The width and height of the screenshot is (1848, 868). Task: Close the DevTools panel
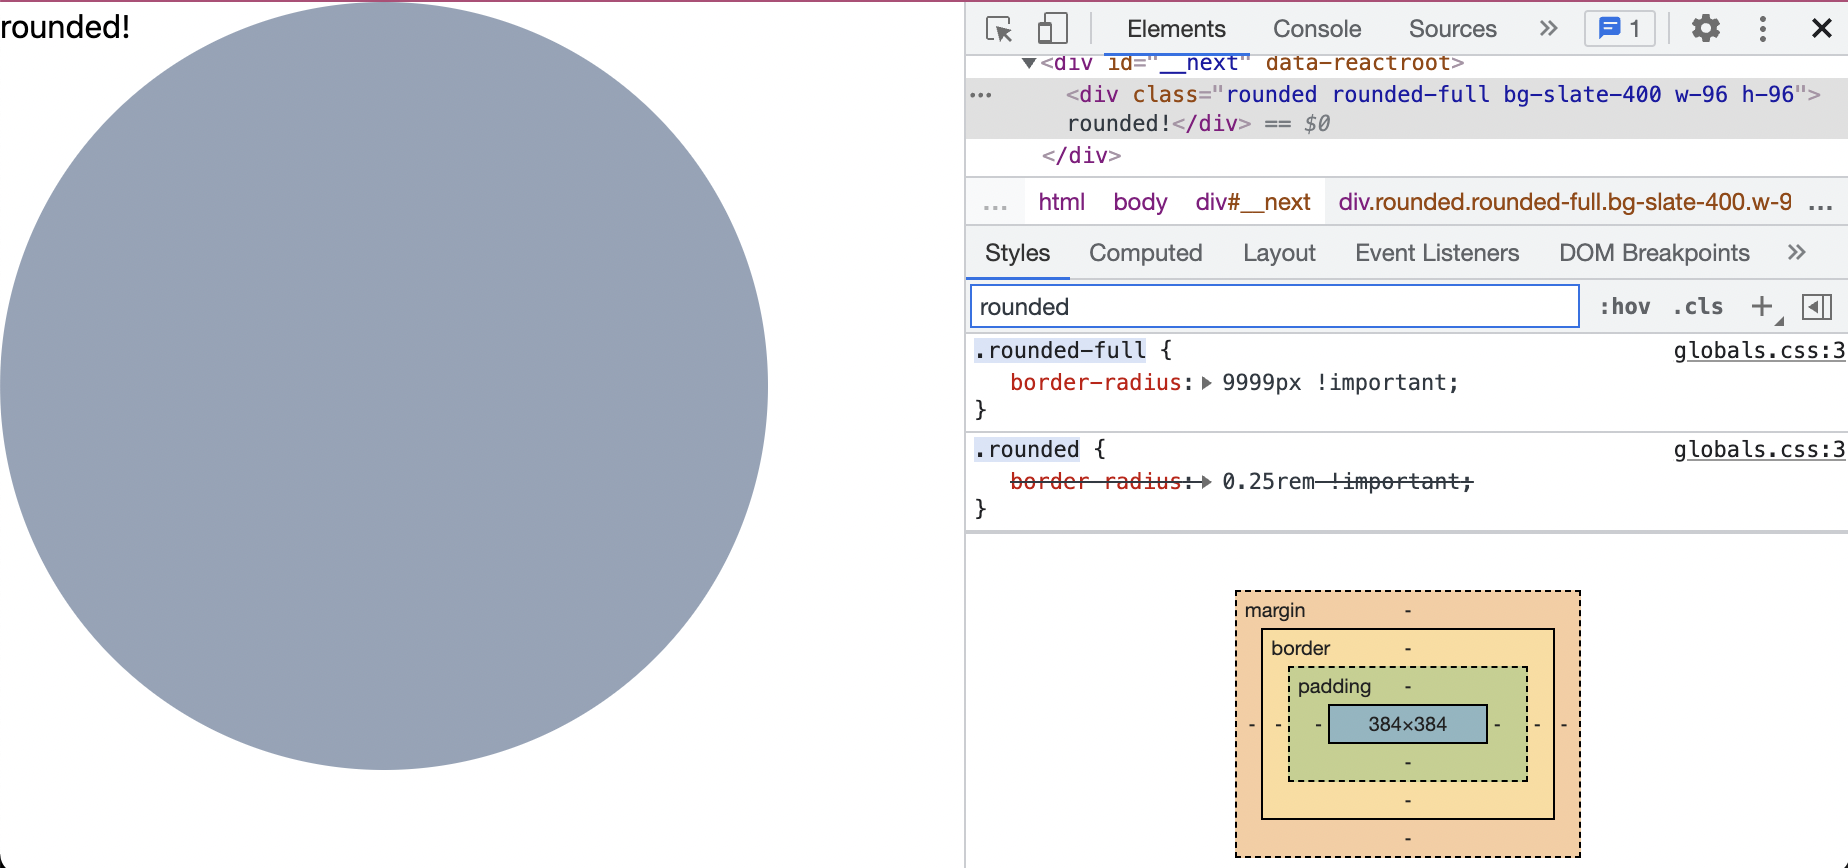pos(1822,29)
